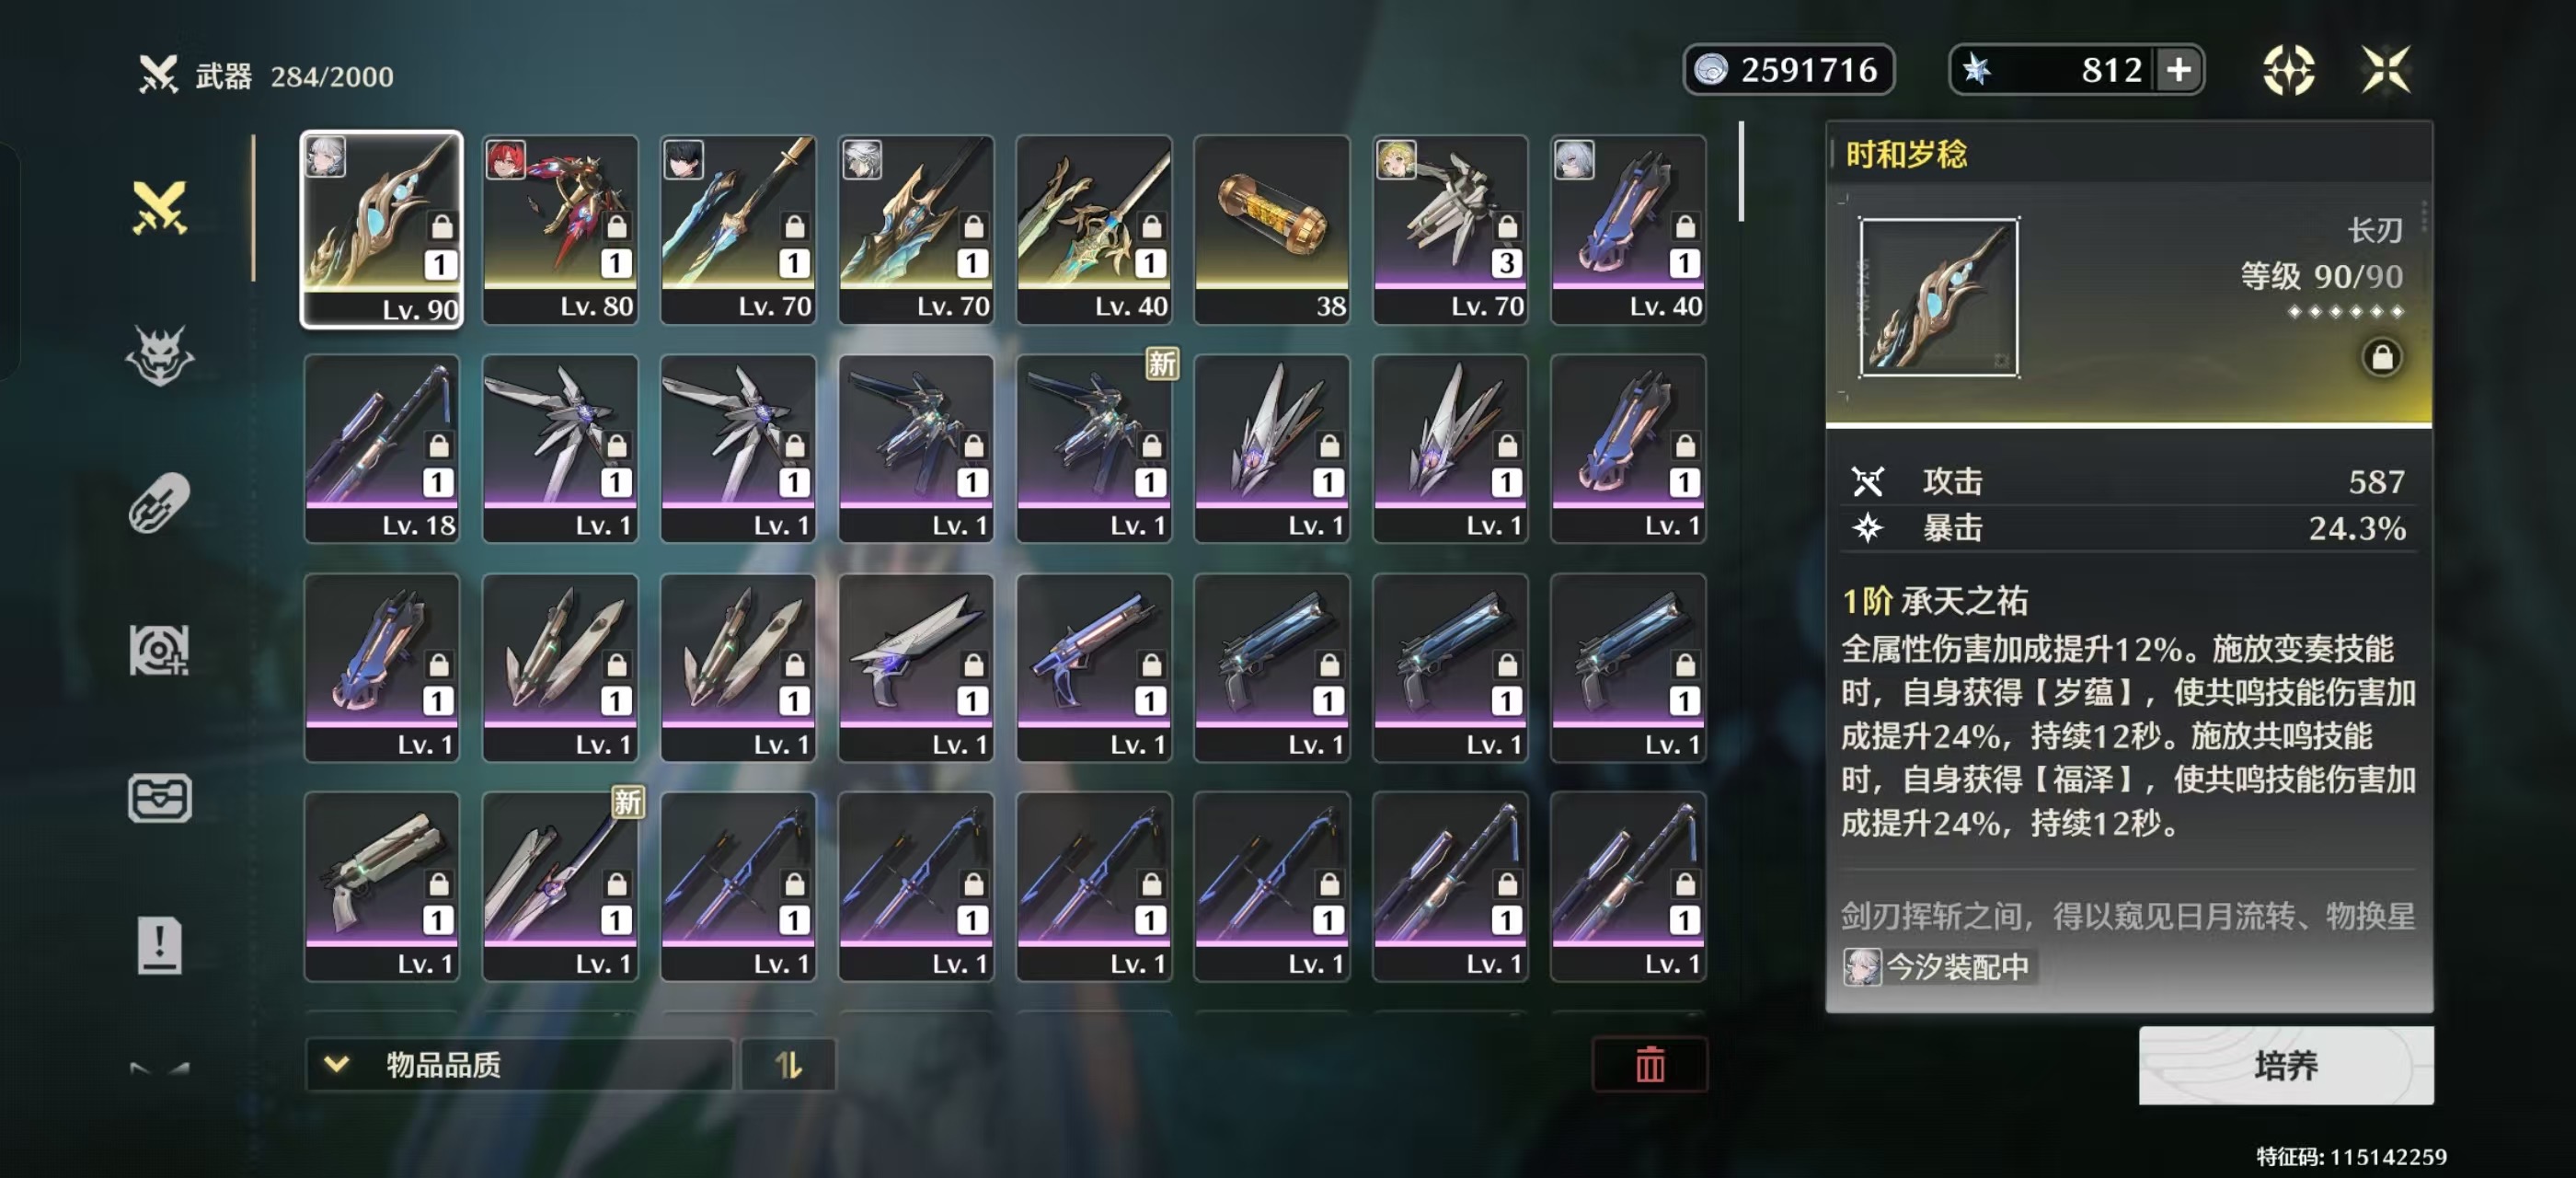Click the weapon list vertical scrollbar

point(1741,170)
